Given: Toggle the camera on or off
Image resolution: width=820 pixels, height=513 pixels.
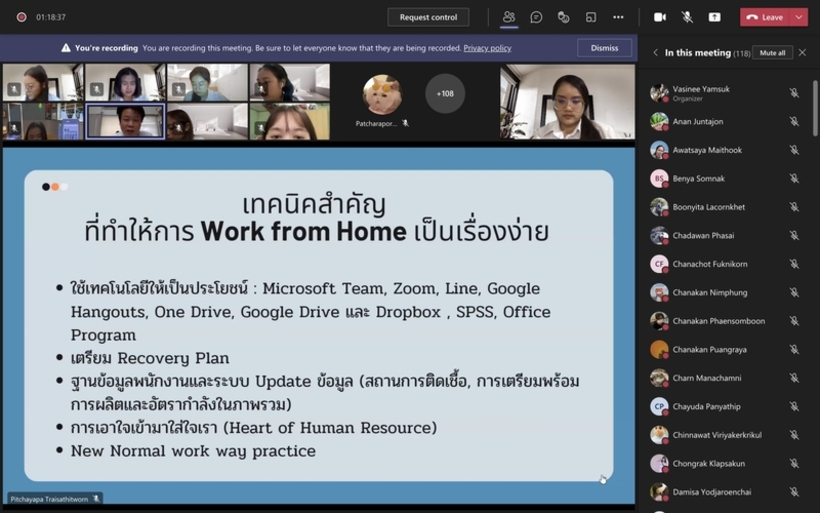Looking at the screenshot, I should pyautogui.click(x=660, y=17).
